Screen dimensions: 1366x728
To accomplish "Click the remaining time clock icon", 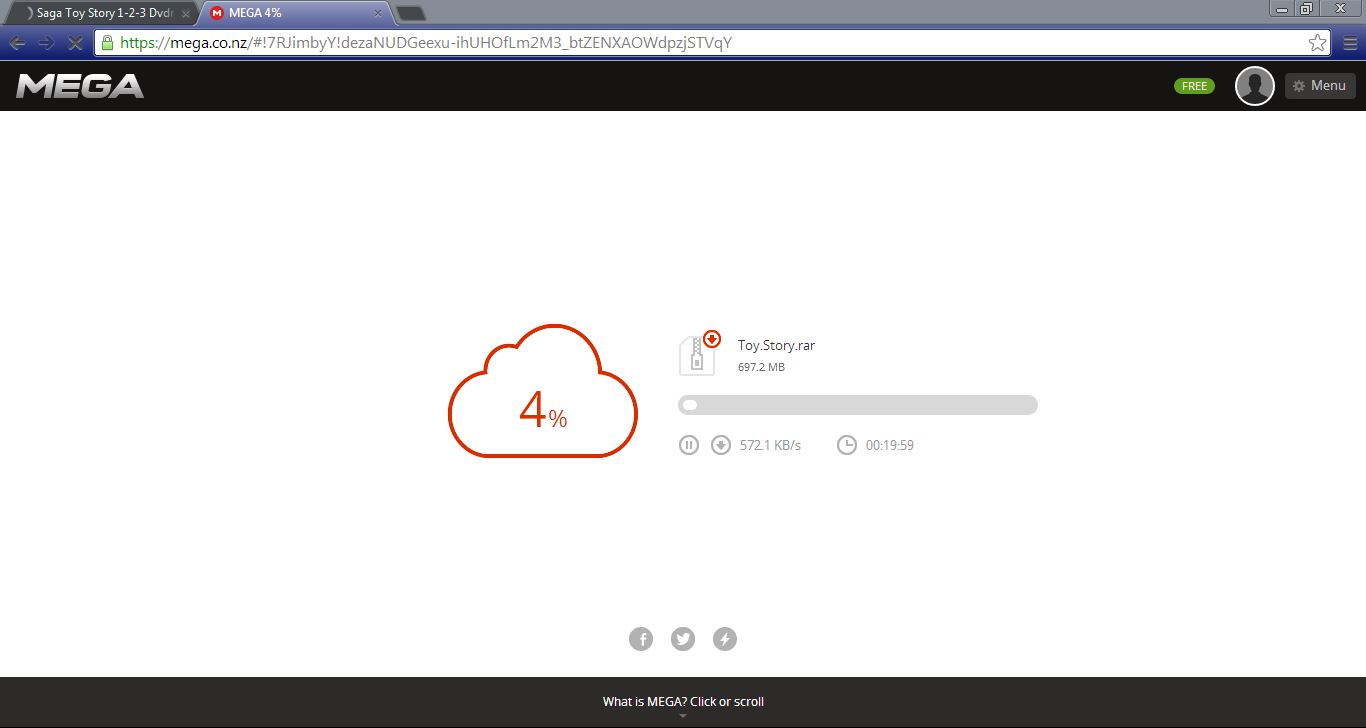I will click(847, 445).
